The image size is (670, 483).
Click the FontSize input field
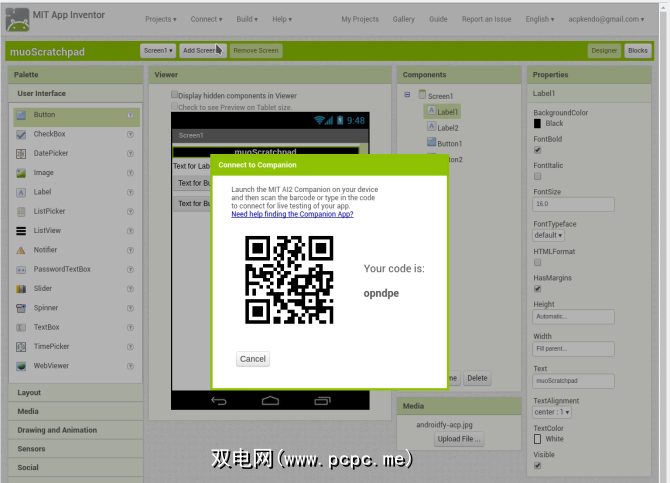click(573, 204)
